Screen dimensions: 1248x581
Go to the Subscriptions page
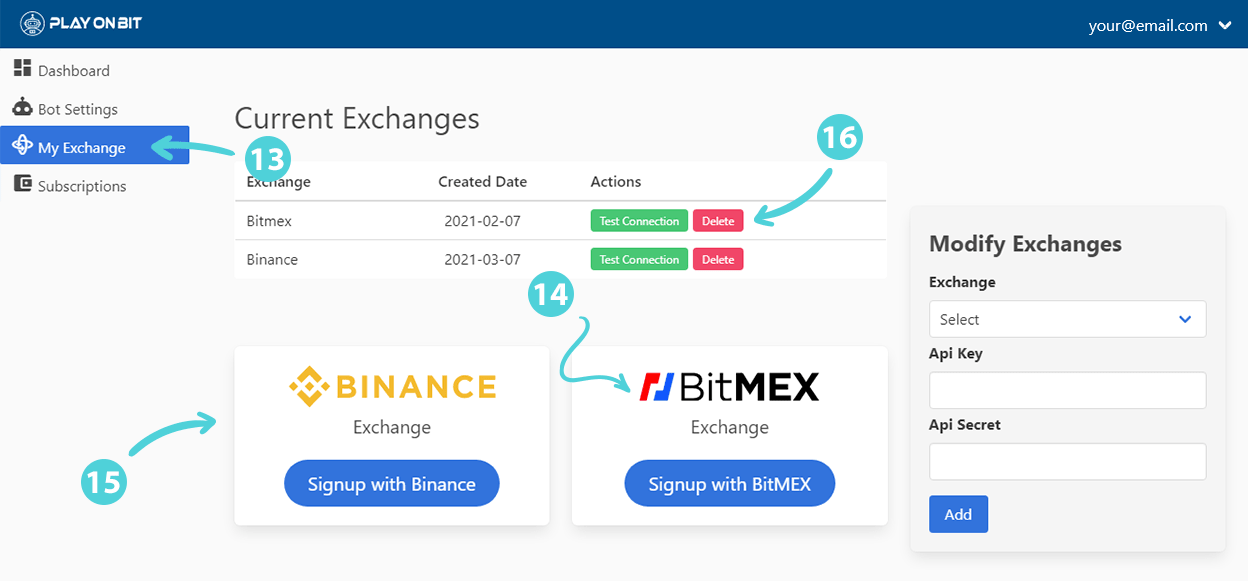(x=82, y=186)
